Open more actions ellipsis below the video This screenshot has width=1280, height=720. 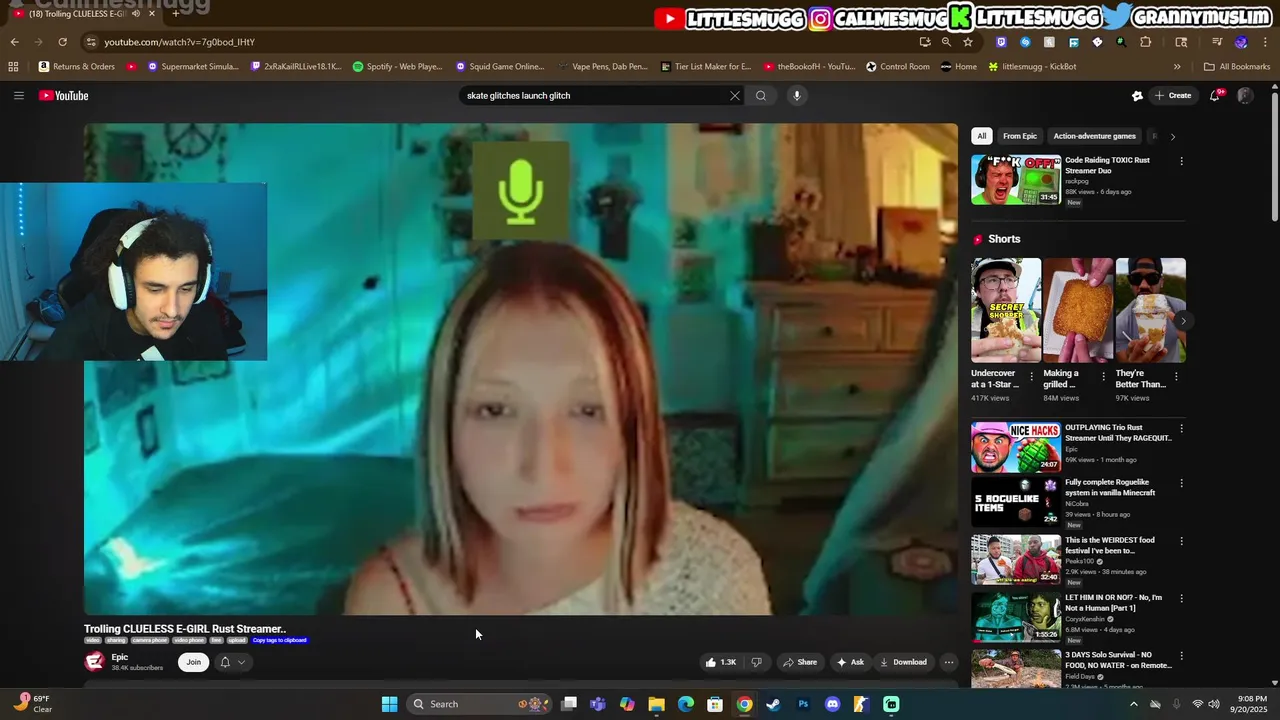pos(949,662)
